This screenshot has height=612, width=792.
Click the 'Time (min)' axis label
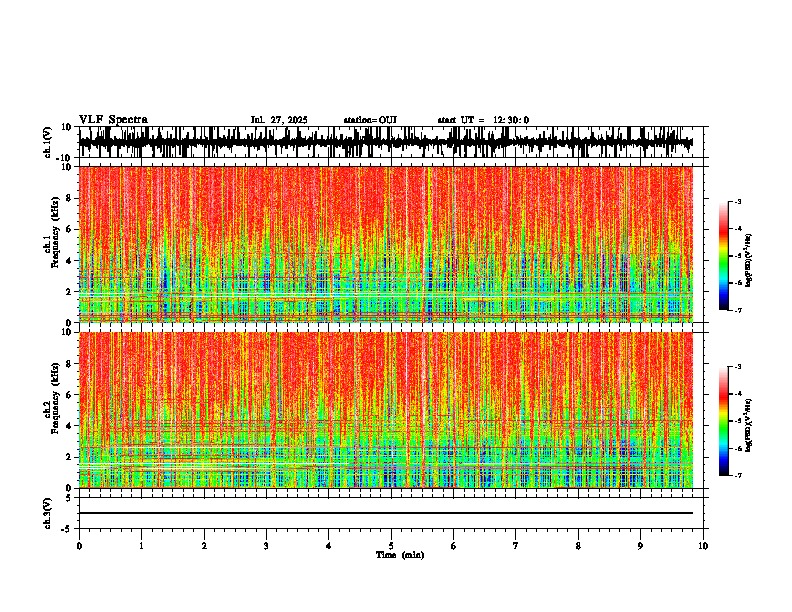pyautogui.click(x=400, y=555)
